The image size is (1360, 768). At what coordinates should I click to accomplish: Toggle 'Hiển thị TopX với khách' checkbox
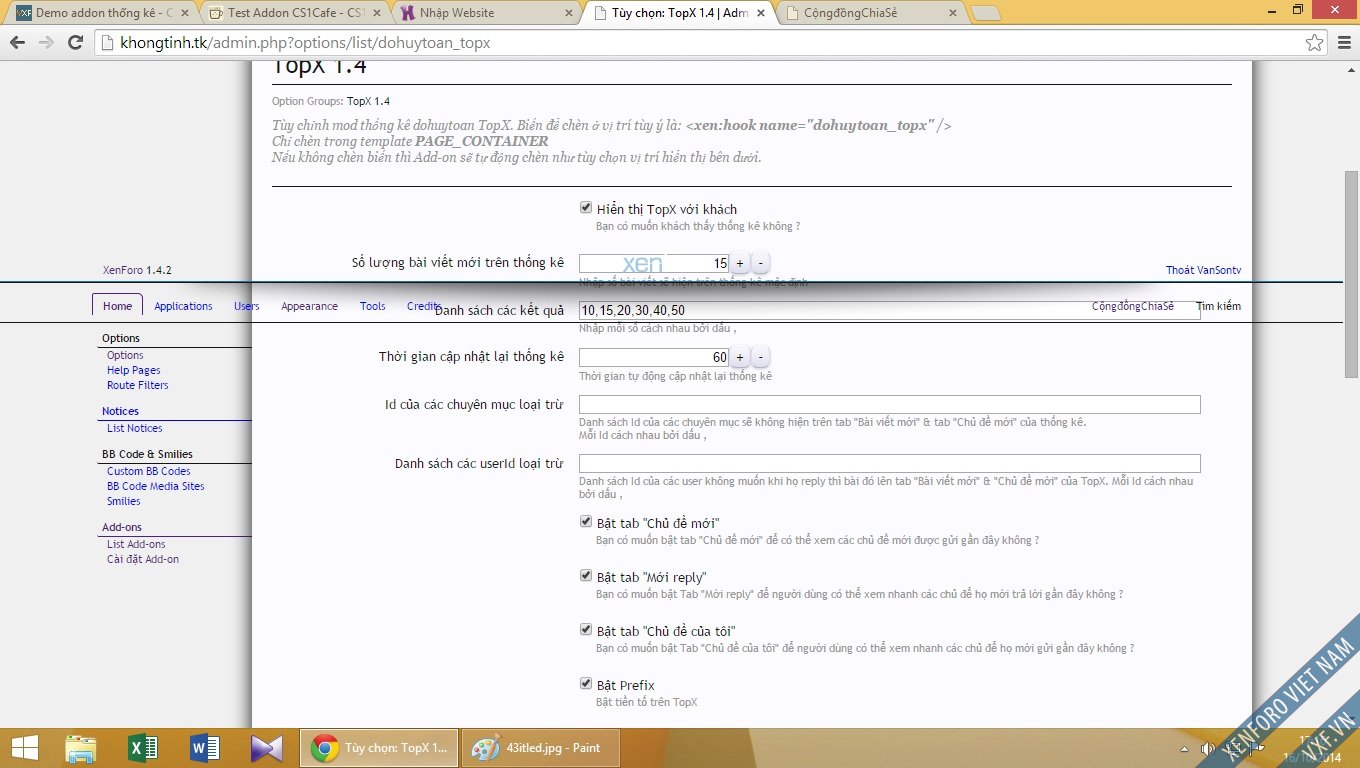[x=586, y=208]
